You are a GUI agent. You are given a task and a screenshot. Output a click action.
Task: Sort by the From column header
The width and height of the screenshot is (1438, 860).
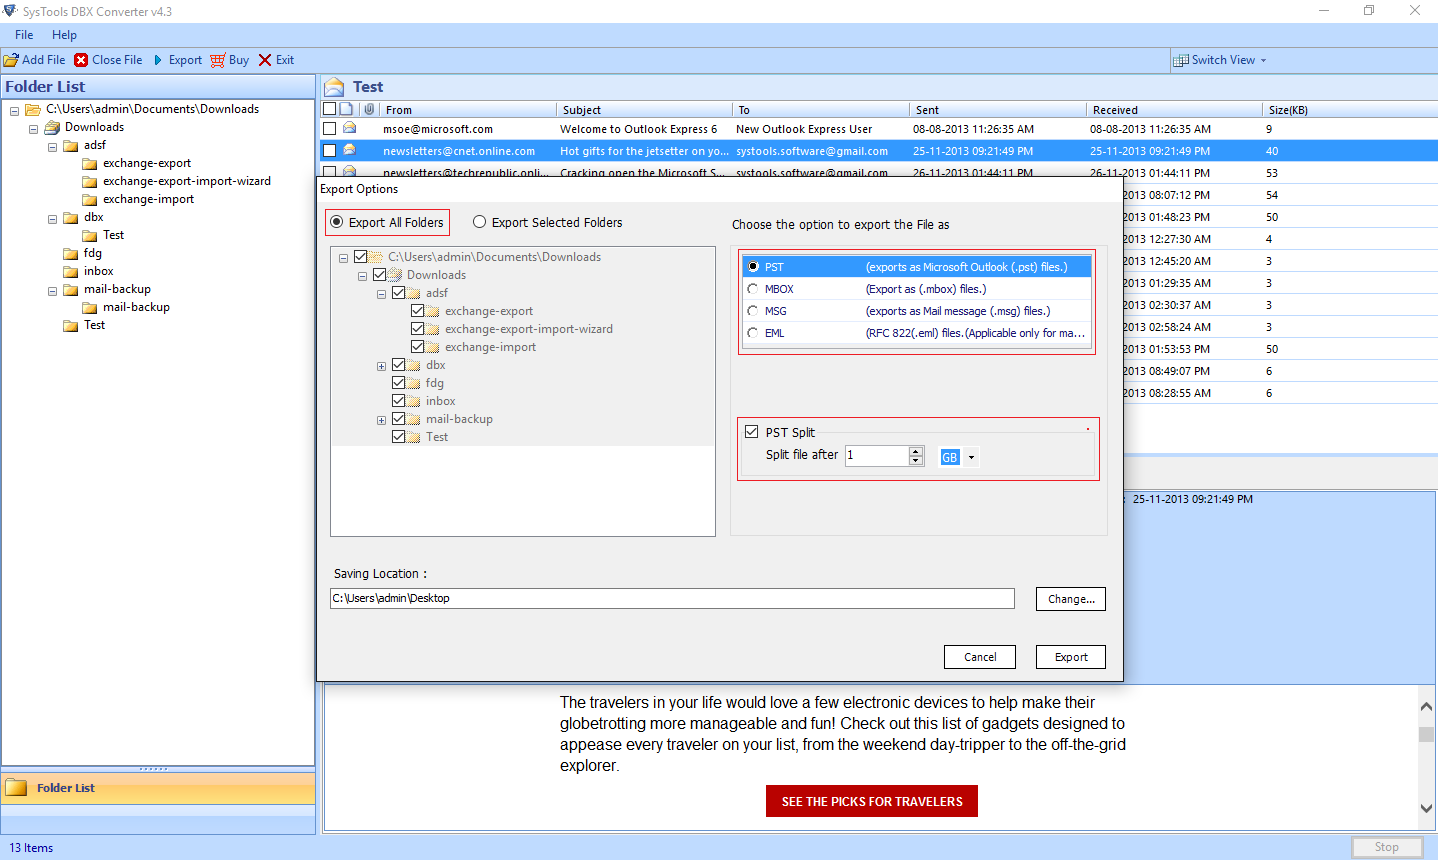point(468,109)
